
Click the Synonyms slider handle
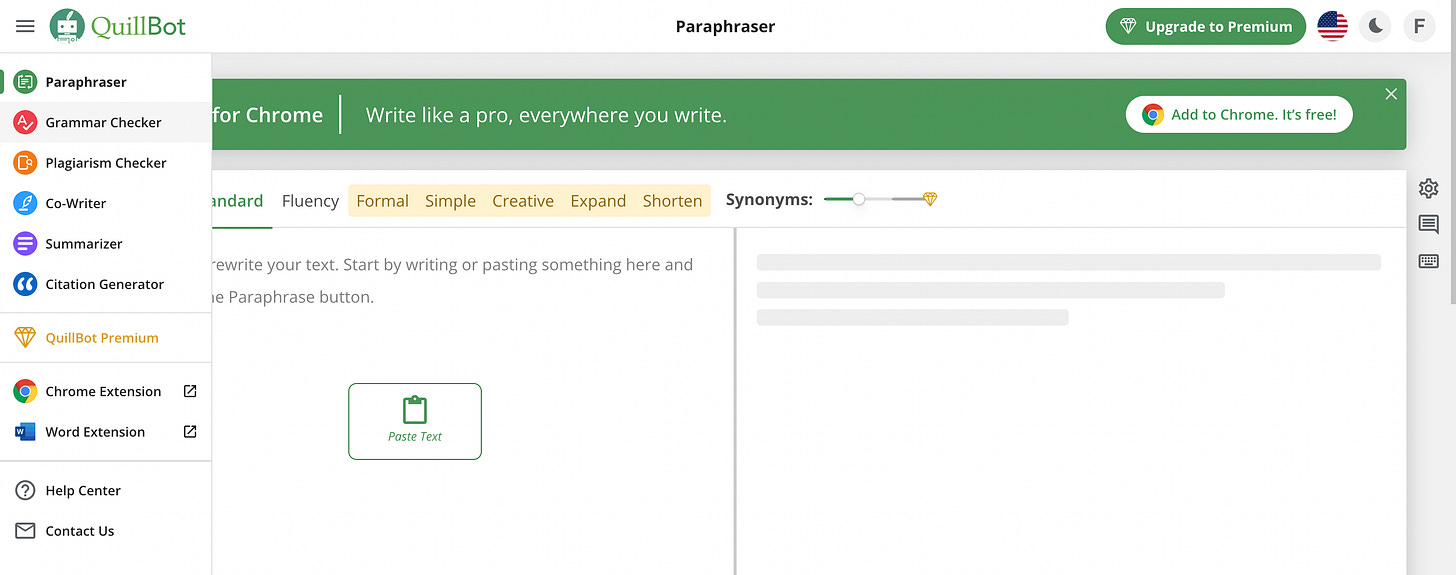point(858,199)
